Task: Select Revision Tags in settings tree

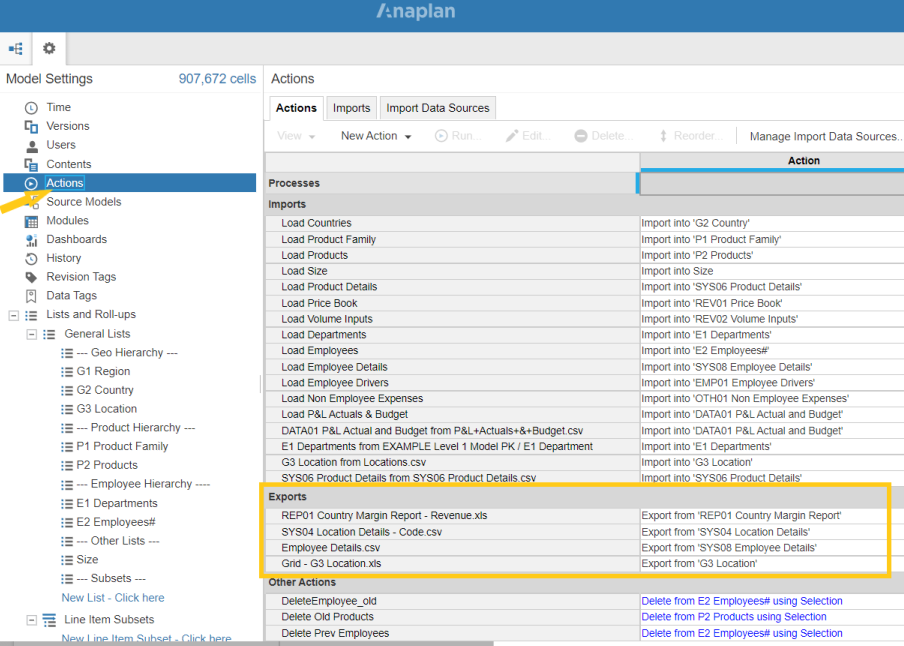Action: click(x=81, y=277)
